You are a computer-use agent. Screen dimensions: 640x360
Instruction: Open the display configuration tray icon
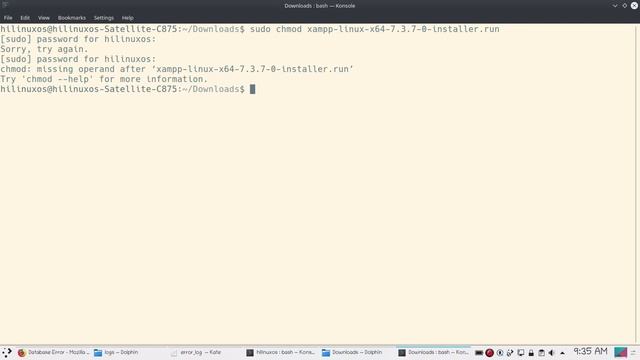(x=521, y=353)
